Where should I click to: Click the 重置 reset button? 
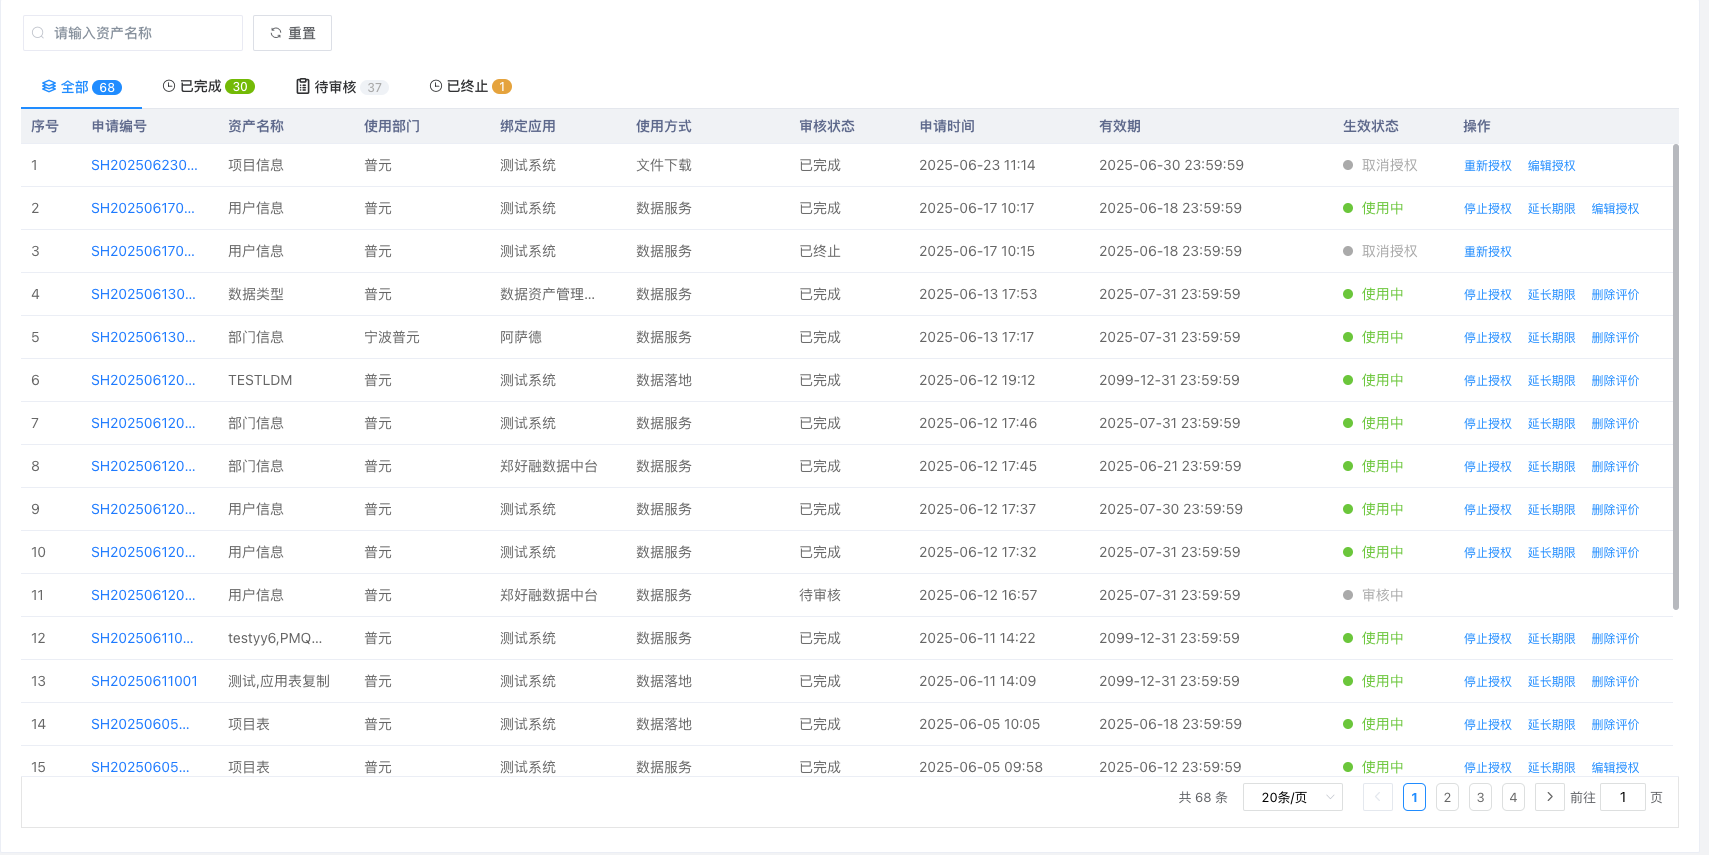292,33
